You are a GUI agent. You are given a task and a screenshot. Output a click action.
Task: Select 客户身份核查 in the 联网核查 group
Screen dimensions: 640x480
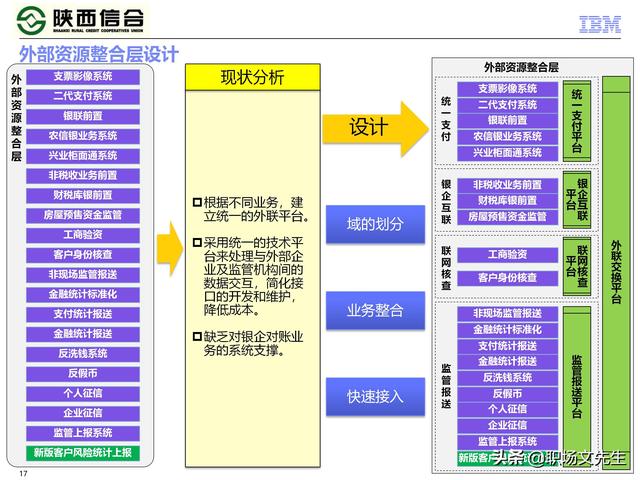tap(507, 278)
